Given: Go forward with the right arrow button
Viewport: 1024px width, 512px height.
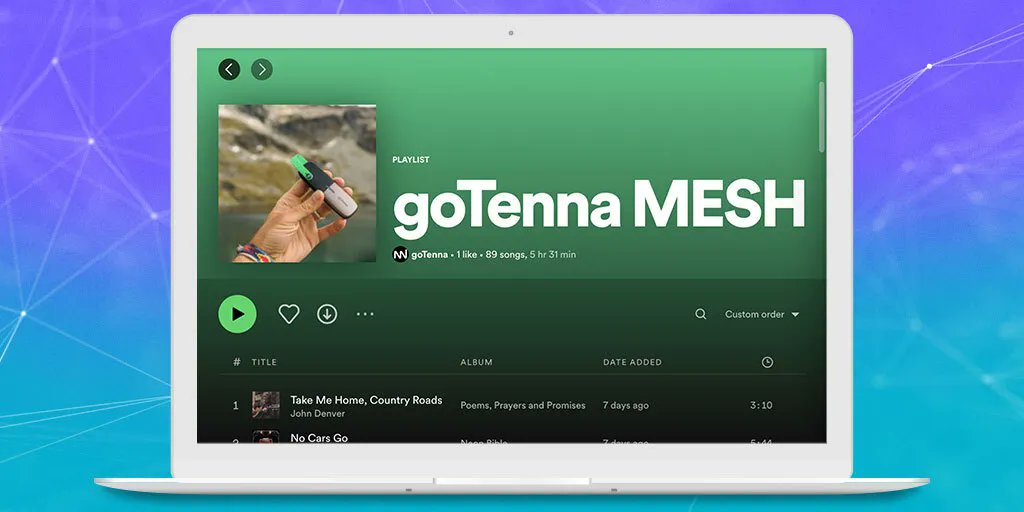Looking at the screenshot, I should [262, 69].
